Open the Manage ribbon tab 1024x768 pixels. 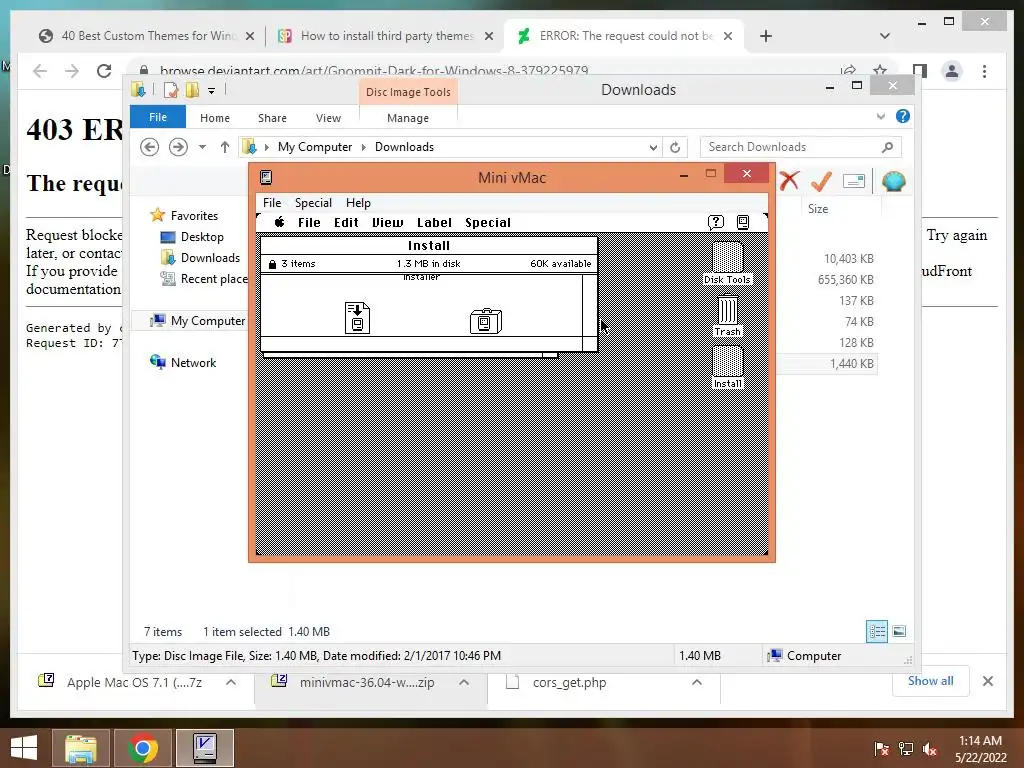click(408, 118)
